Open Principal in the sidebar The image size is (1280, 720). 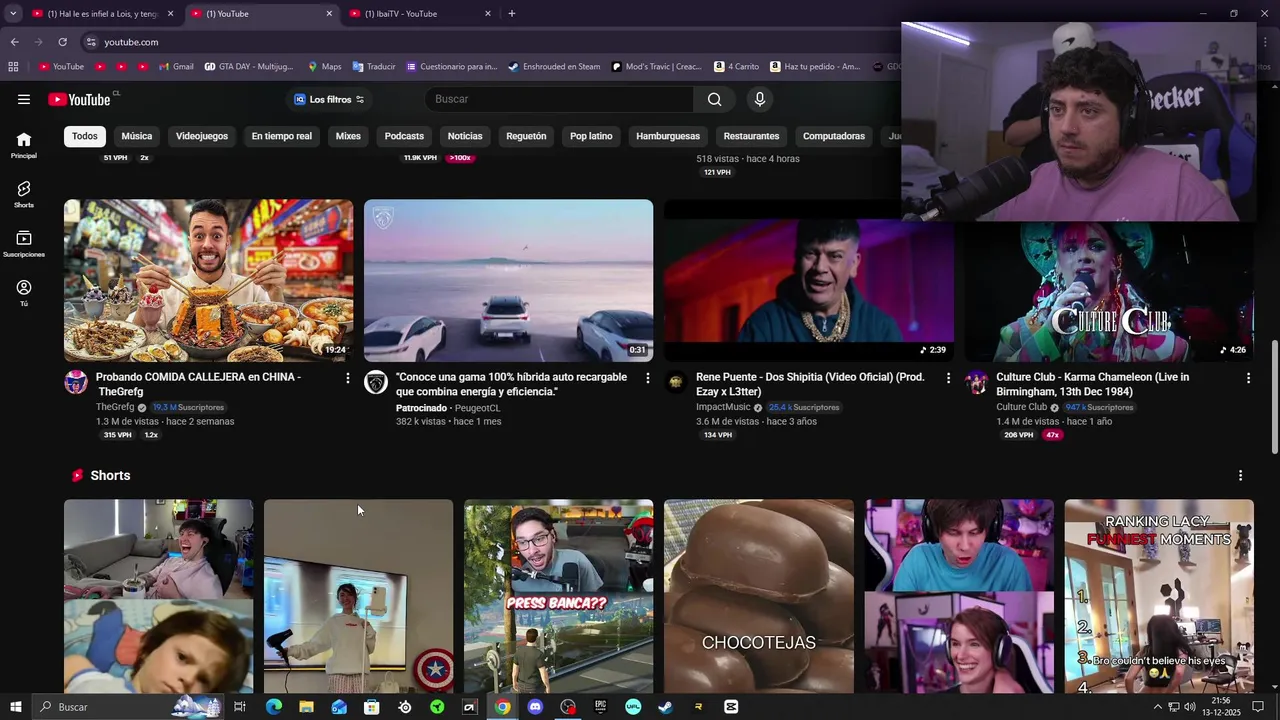(x=24, y=145)
